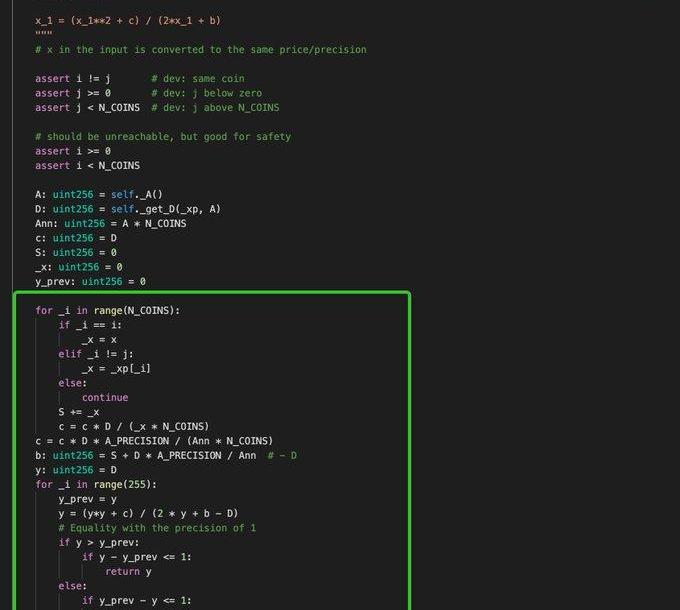Click the "for _i in range(255)" loop header
Viewport: 680px width, 610px height.
coord(95,484)
